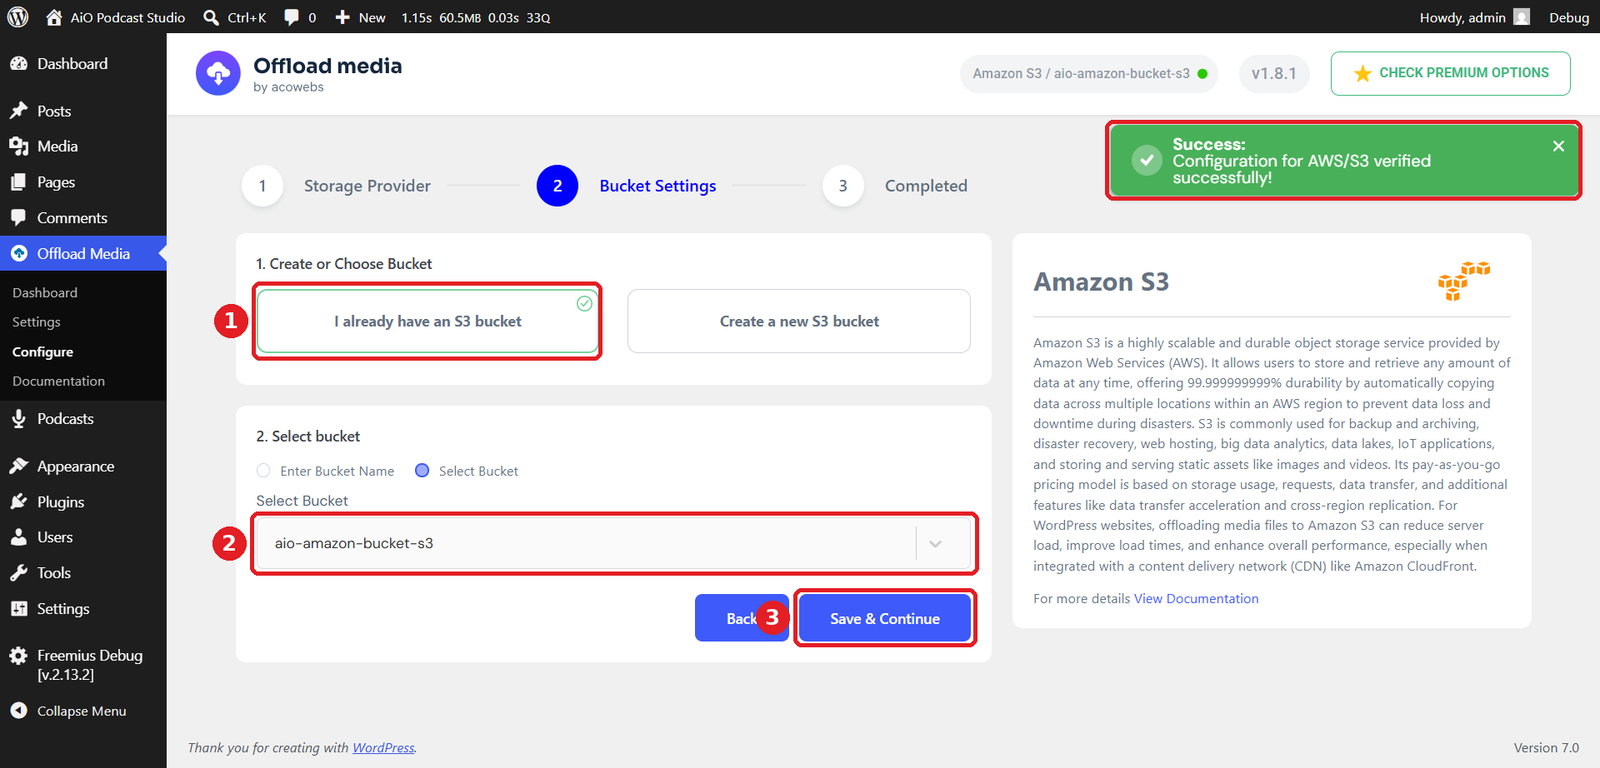The height and width of the screenshot is (768, 1600).
Task: Click the Freemius Debug menu label
Action: click(x=90, y=665)
